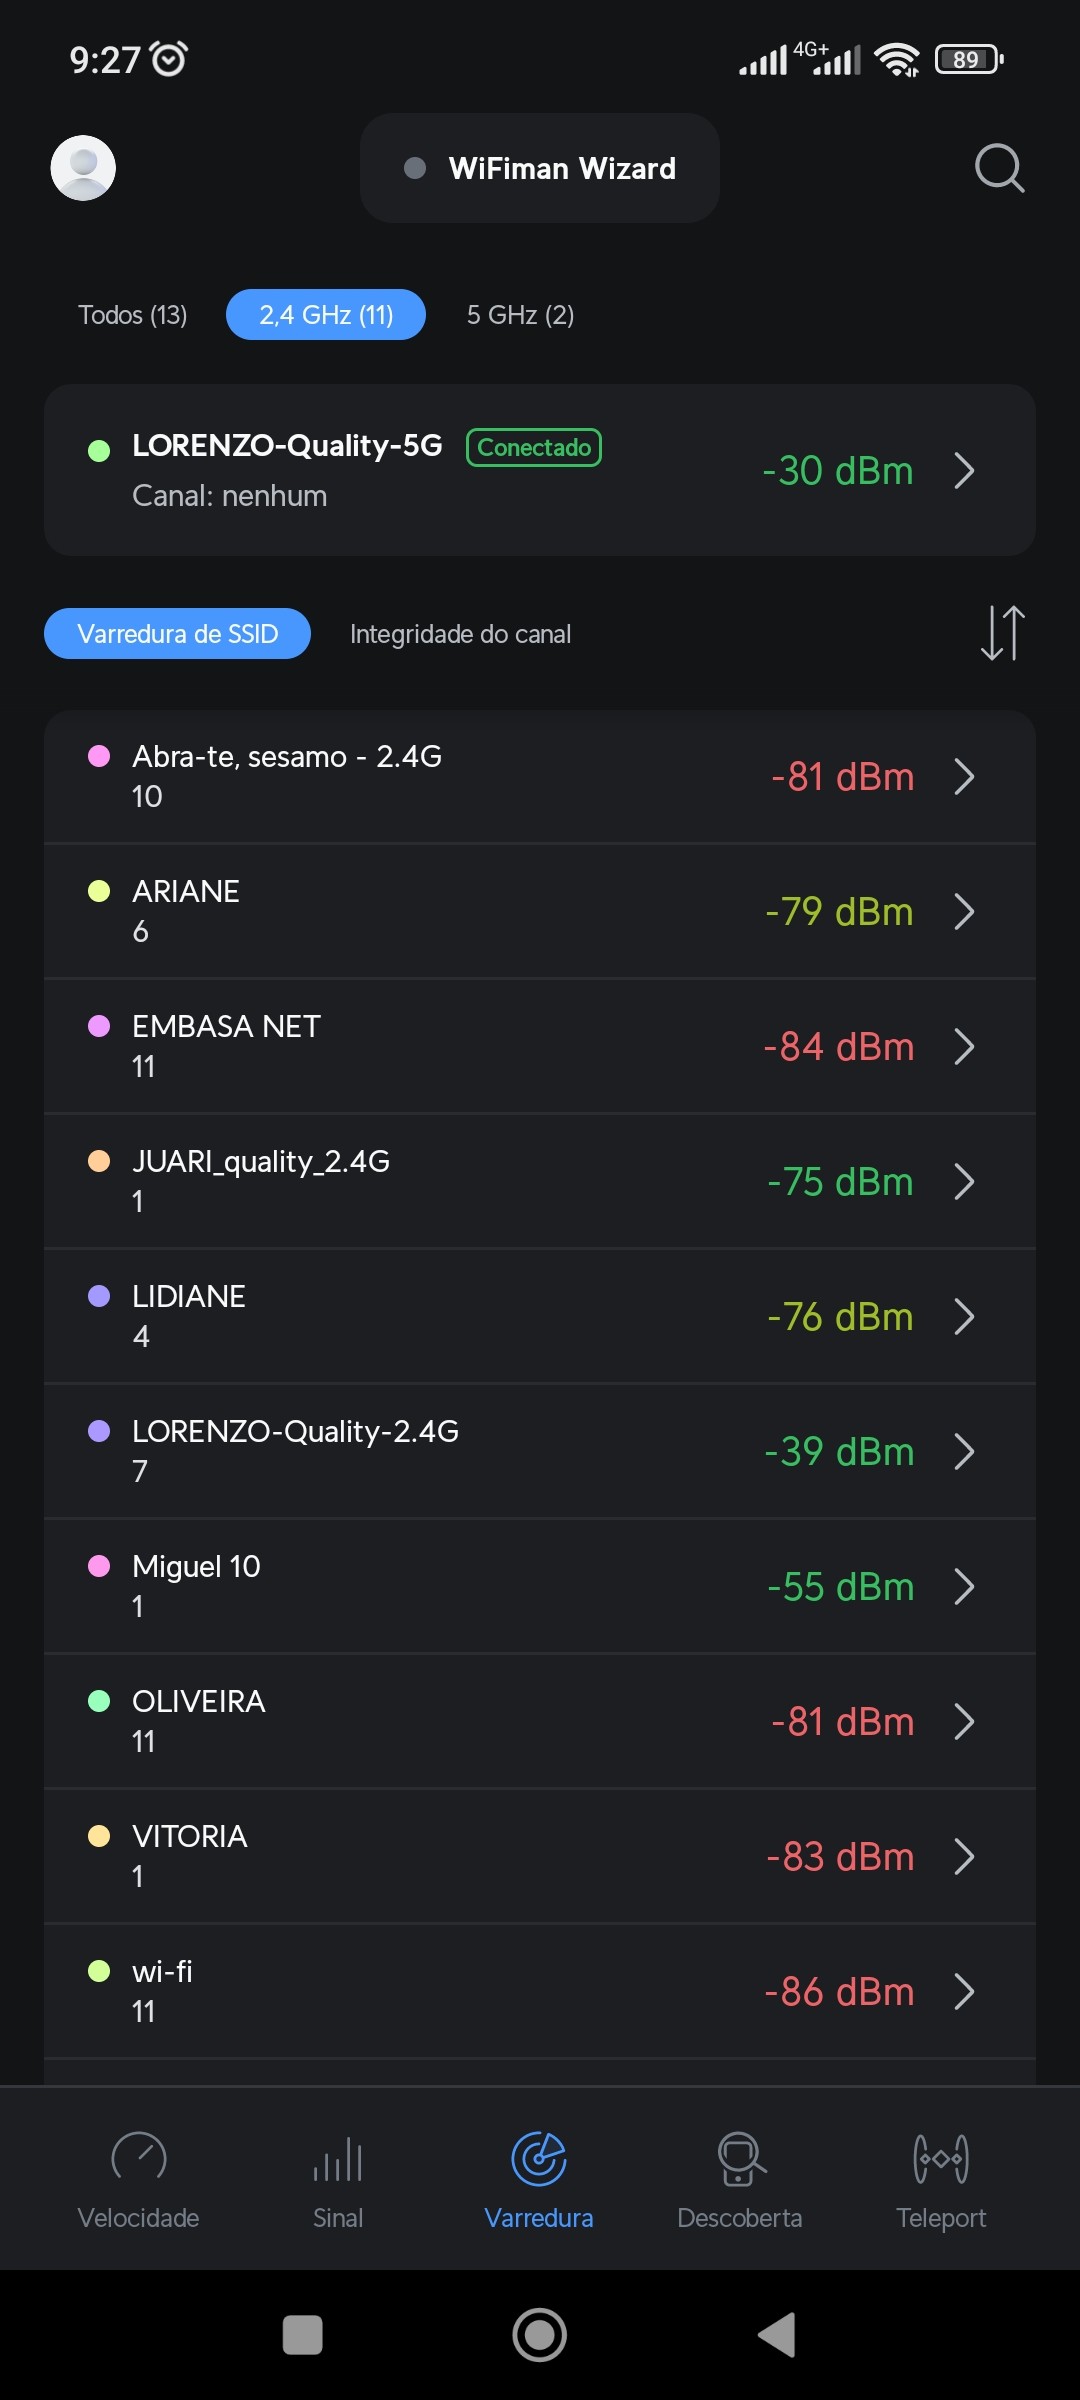Expand the LORENZO-Quality-5G connected network chevron

pyautogui.click(x=964, y=470)
